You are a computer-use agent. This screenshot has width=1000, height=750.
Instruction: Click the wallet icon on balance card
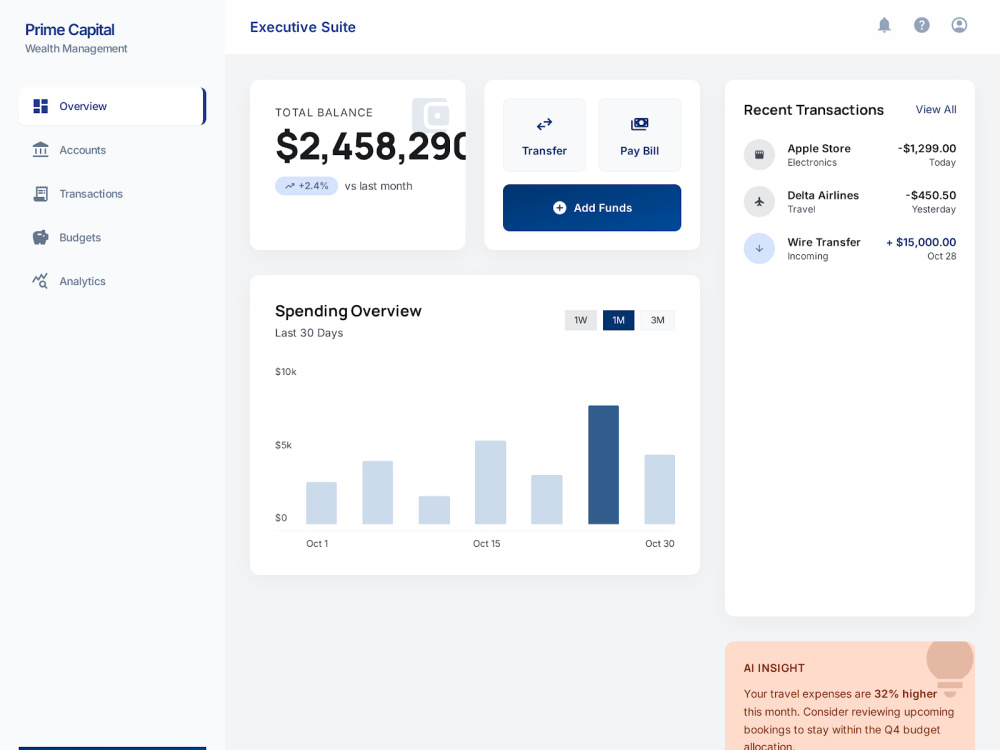[x=431, y=115]
